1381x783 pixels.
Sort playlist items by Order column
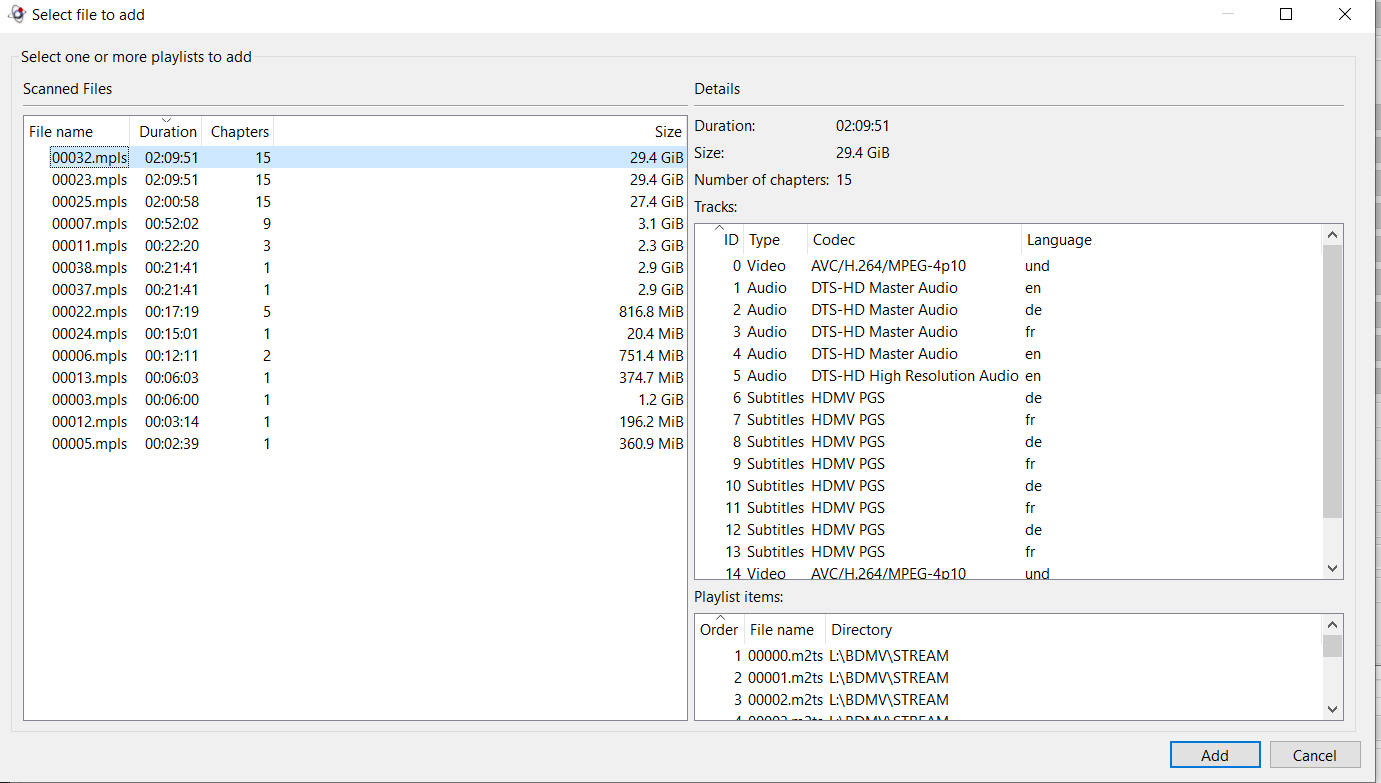click(720, 630)
